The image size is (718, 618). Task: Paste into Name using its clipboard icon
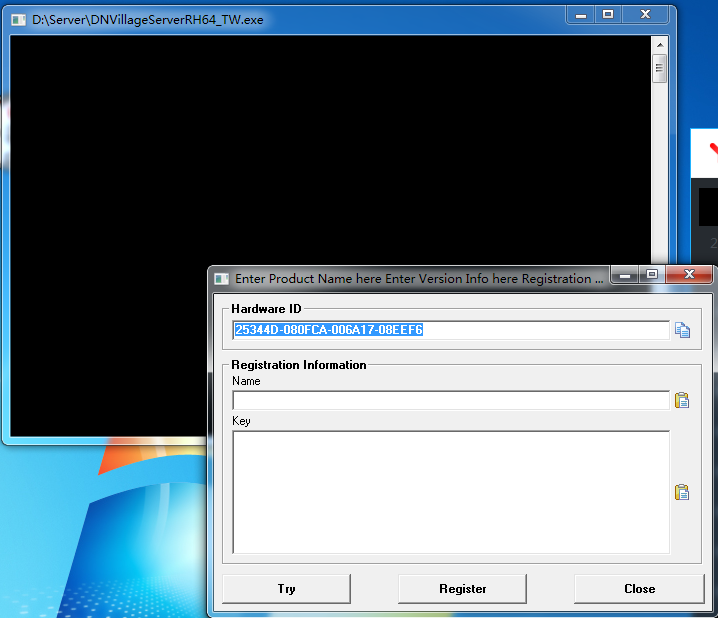[682, 400]
